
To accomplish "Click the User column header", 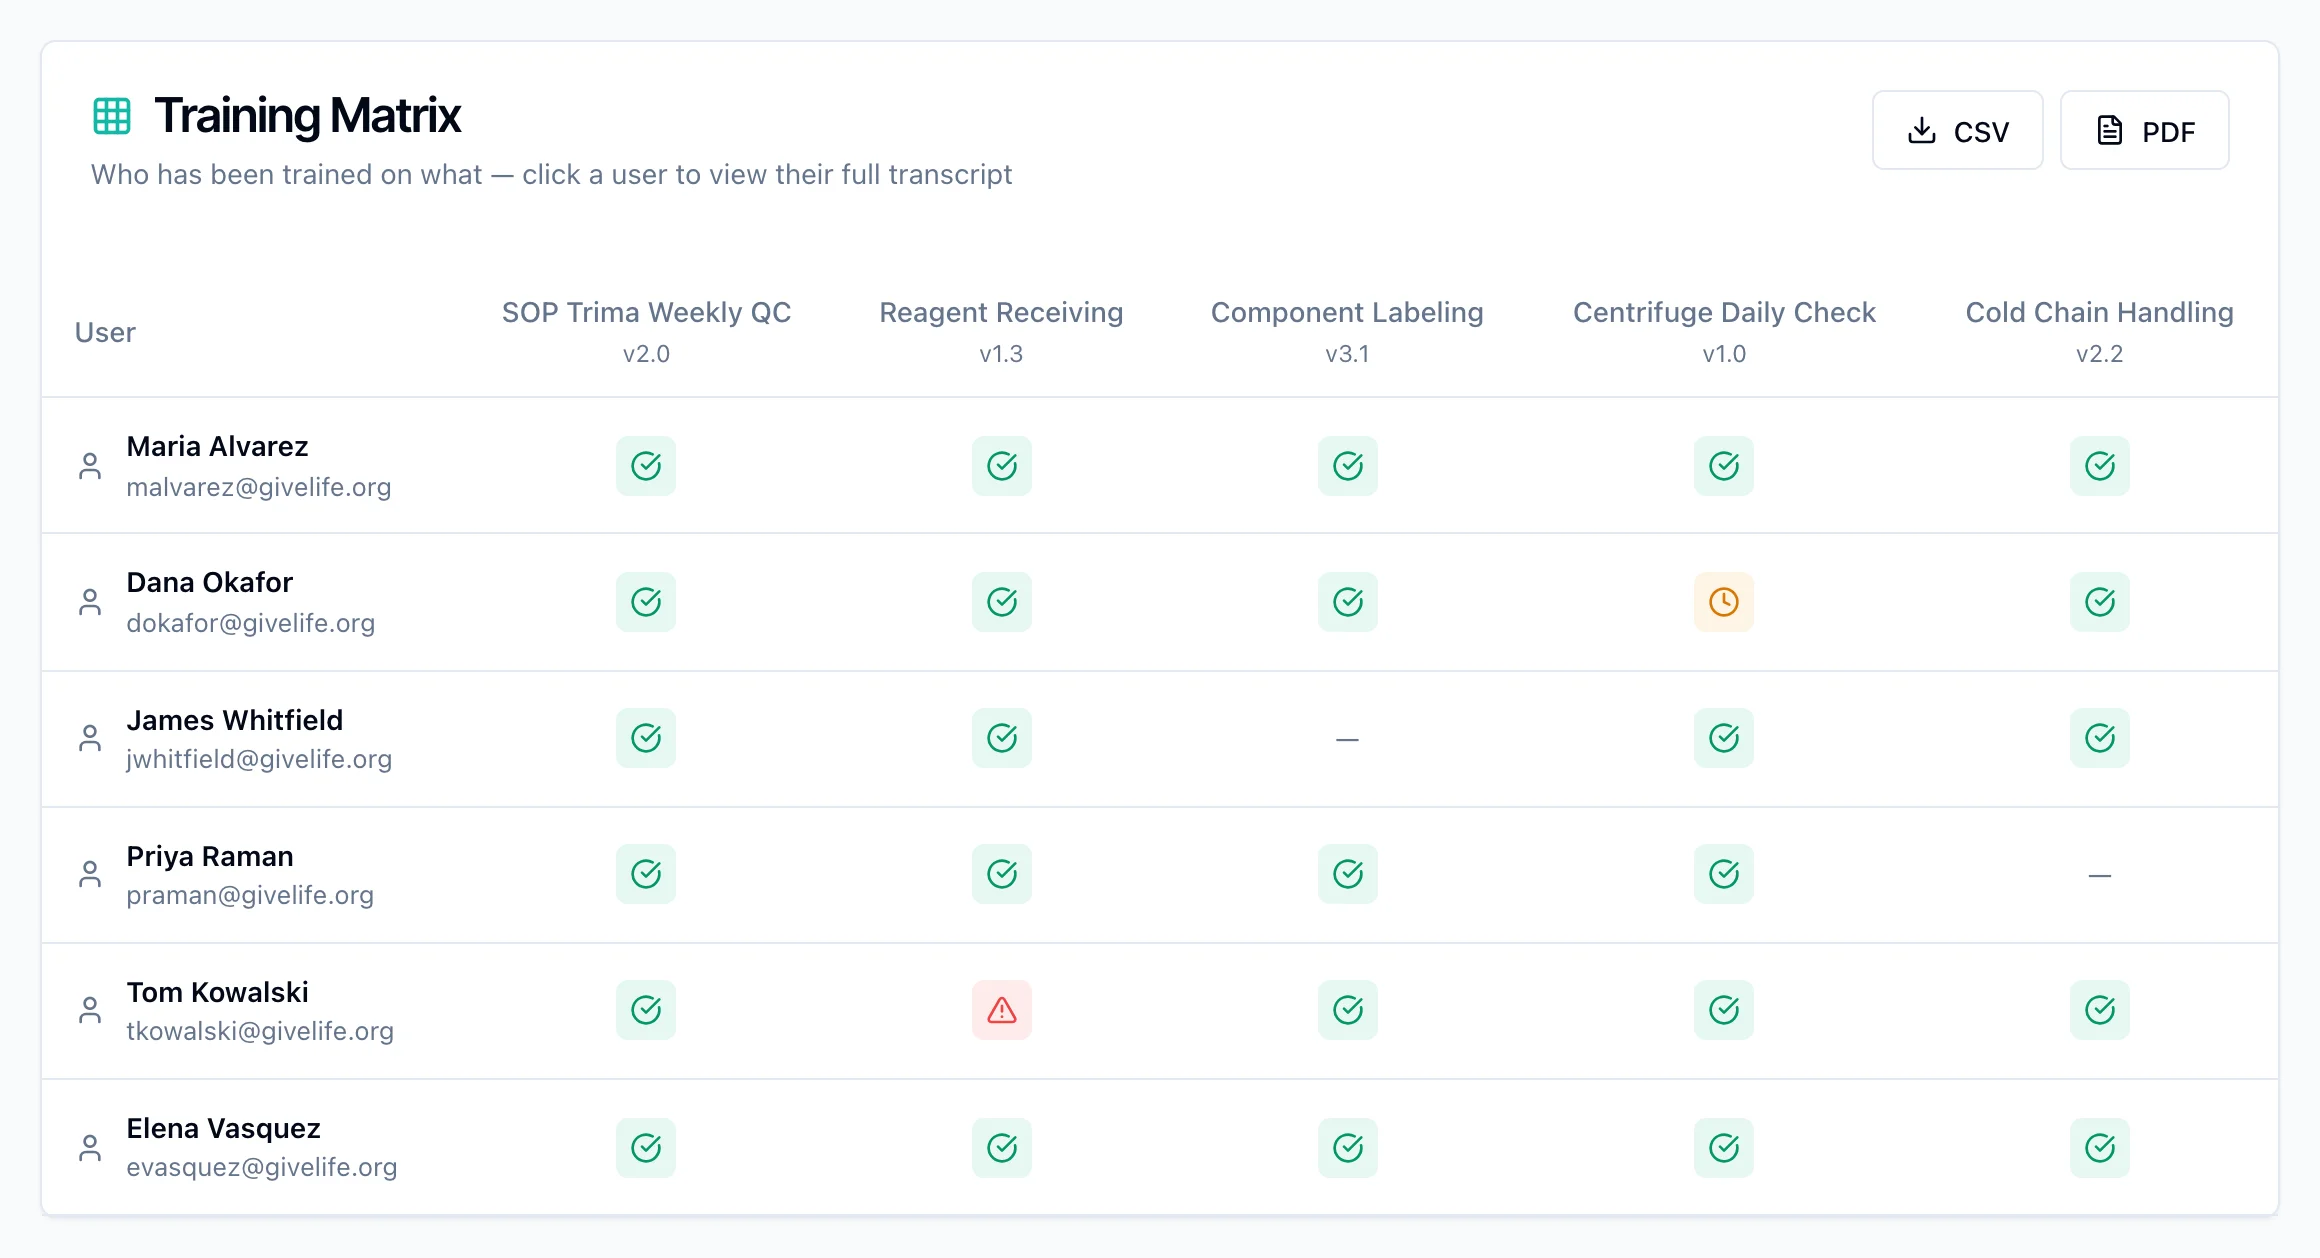I will pyautogui.click(x=105, y=332).
